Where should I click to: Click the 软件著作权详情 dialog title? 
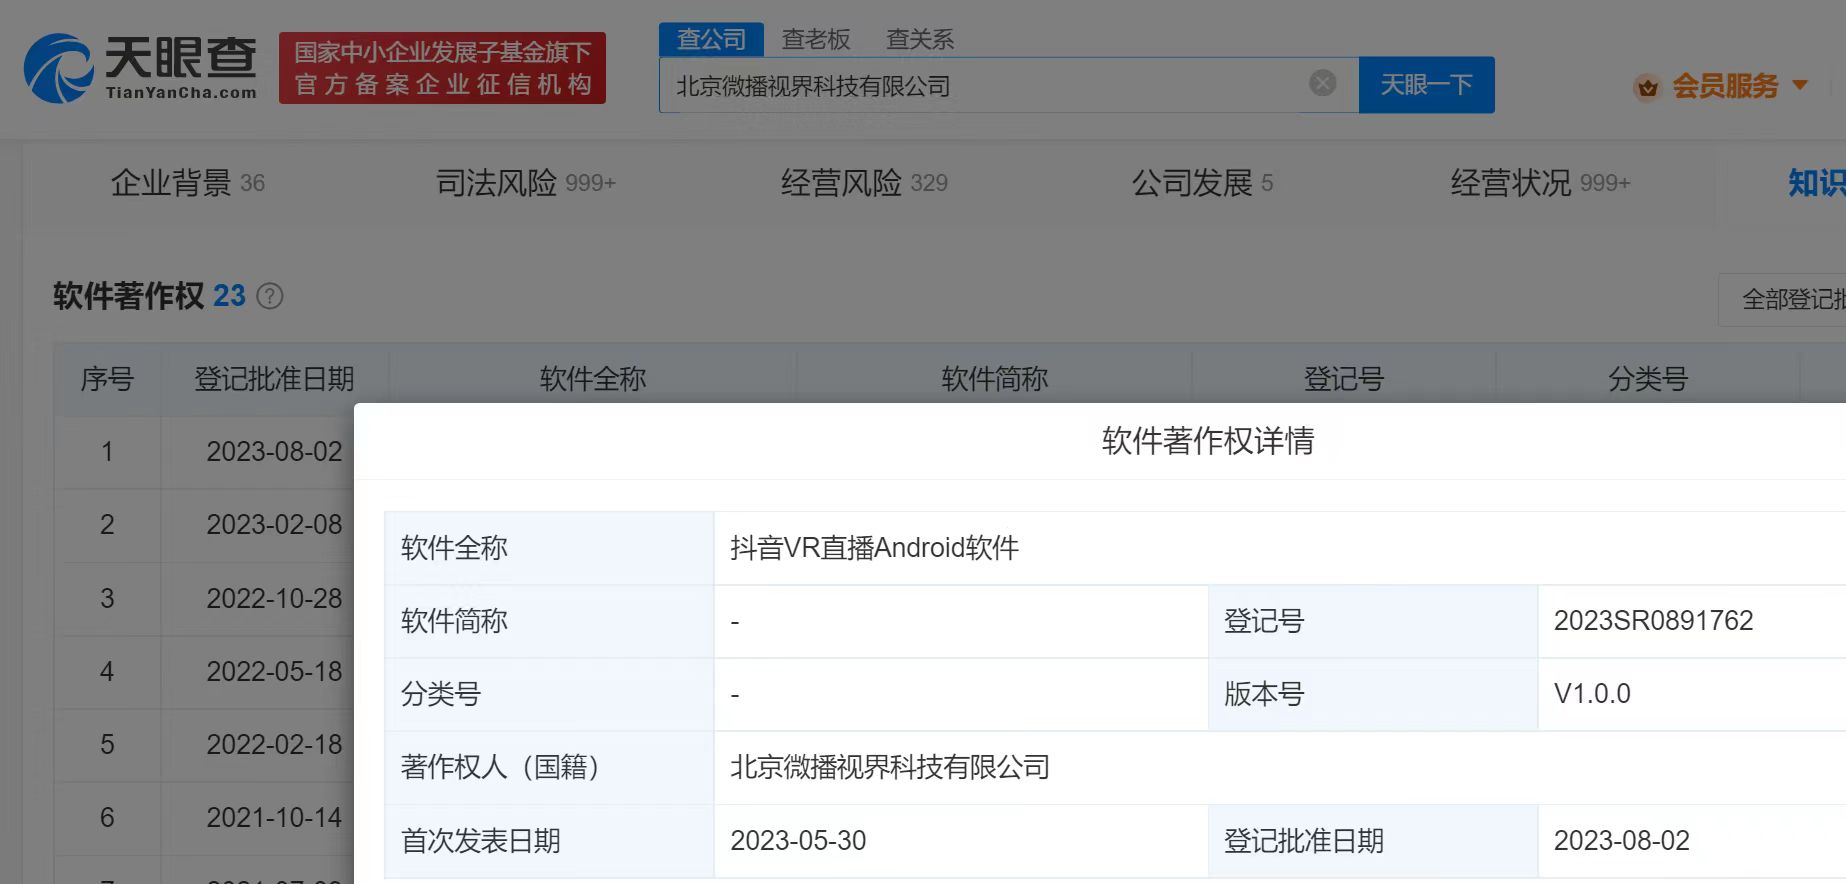tap(1208, 441)
